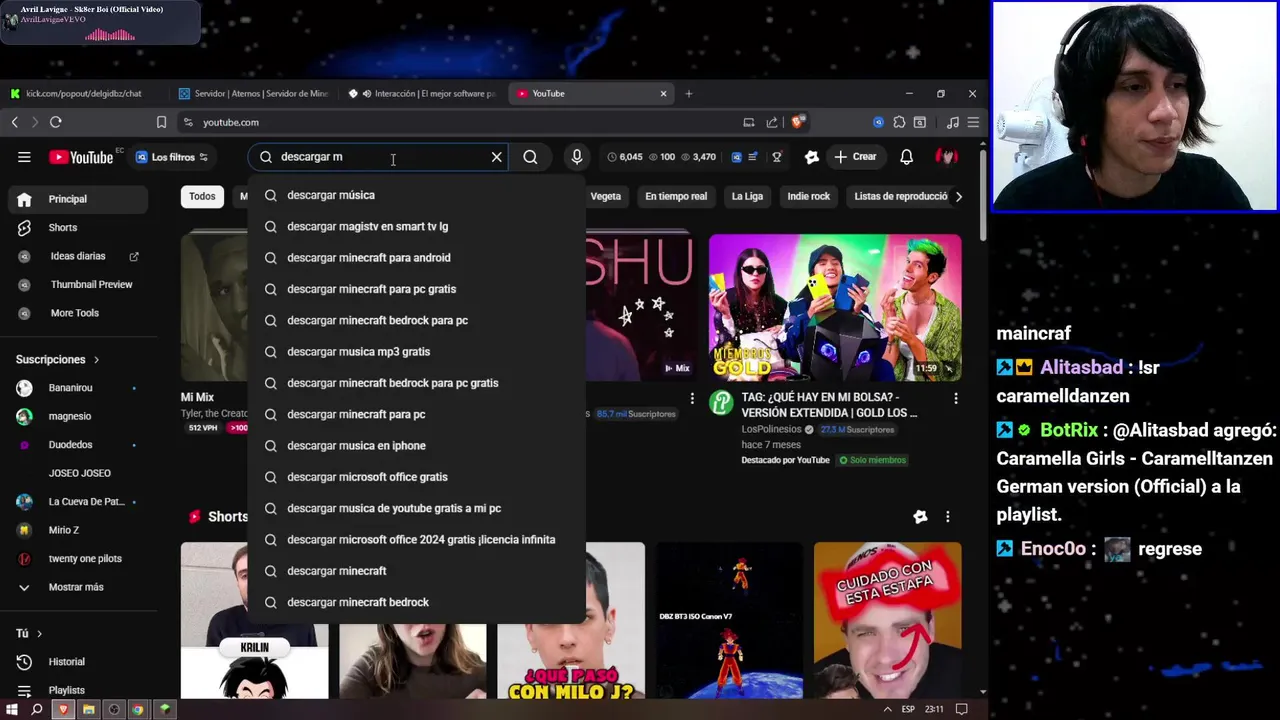Pick the last suggestion 'descargar minecraft bedrock'
The height and width of the screenshot is (720, 1280).
click(416, 602)
